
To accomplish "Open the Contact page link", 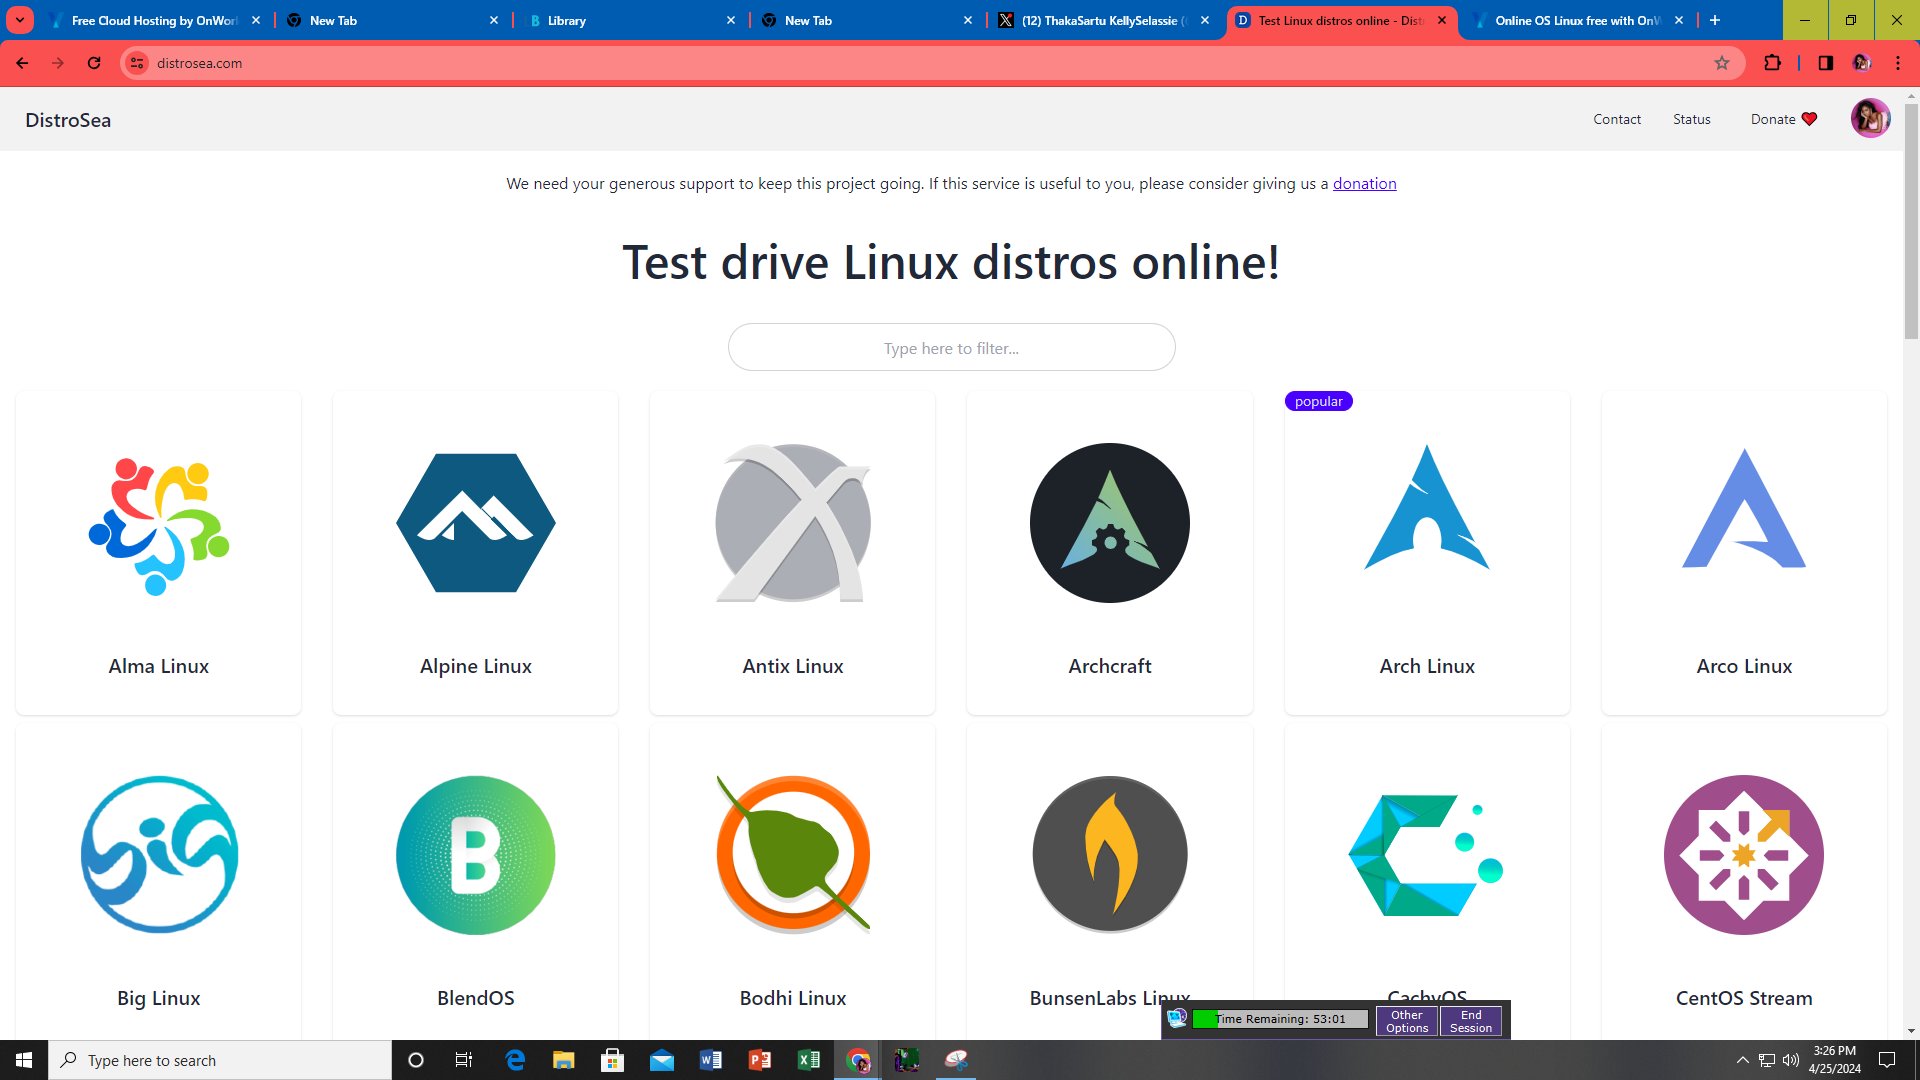I will coord(1617,119).
